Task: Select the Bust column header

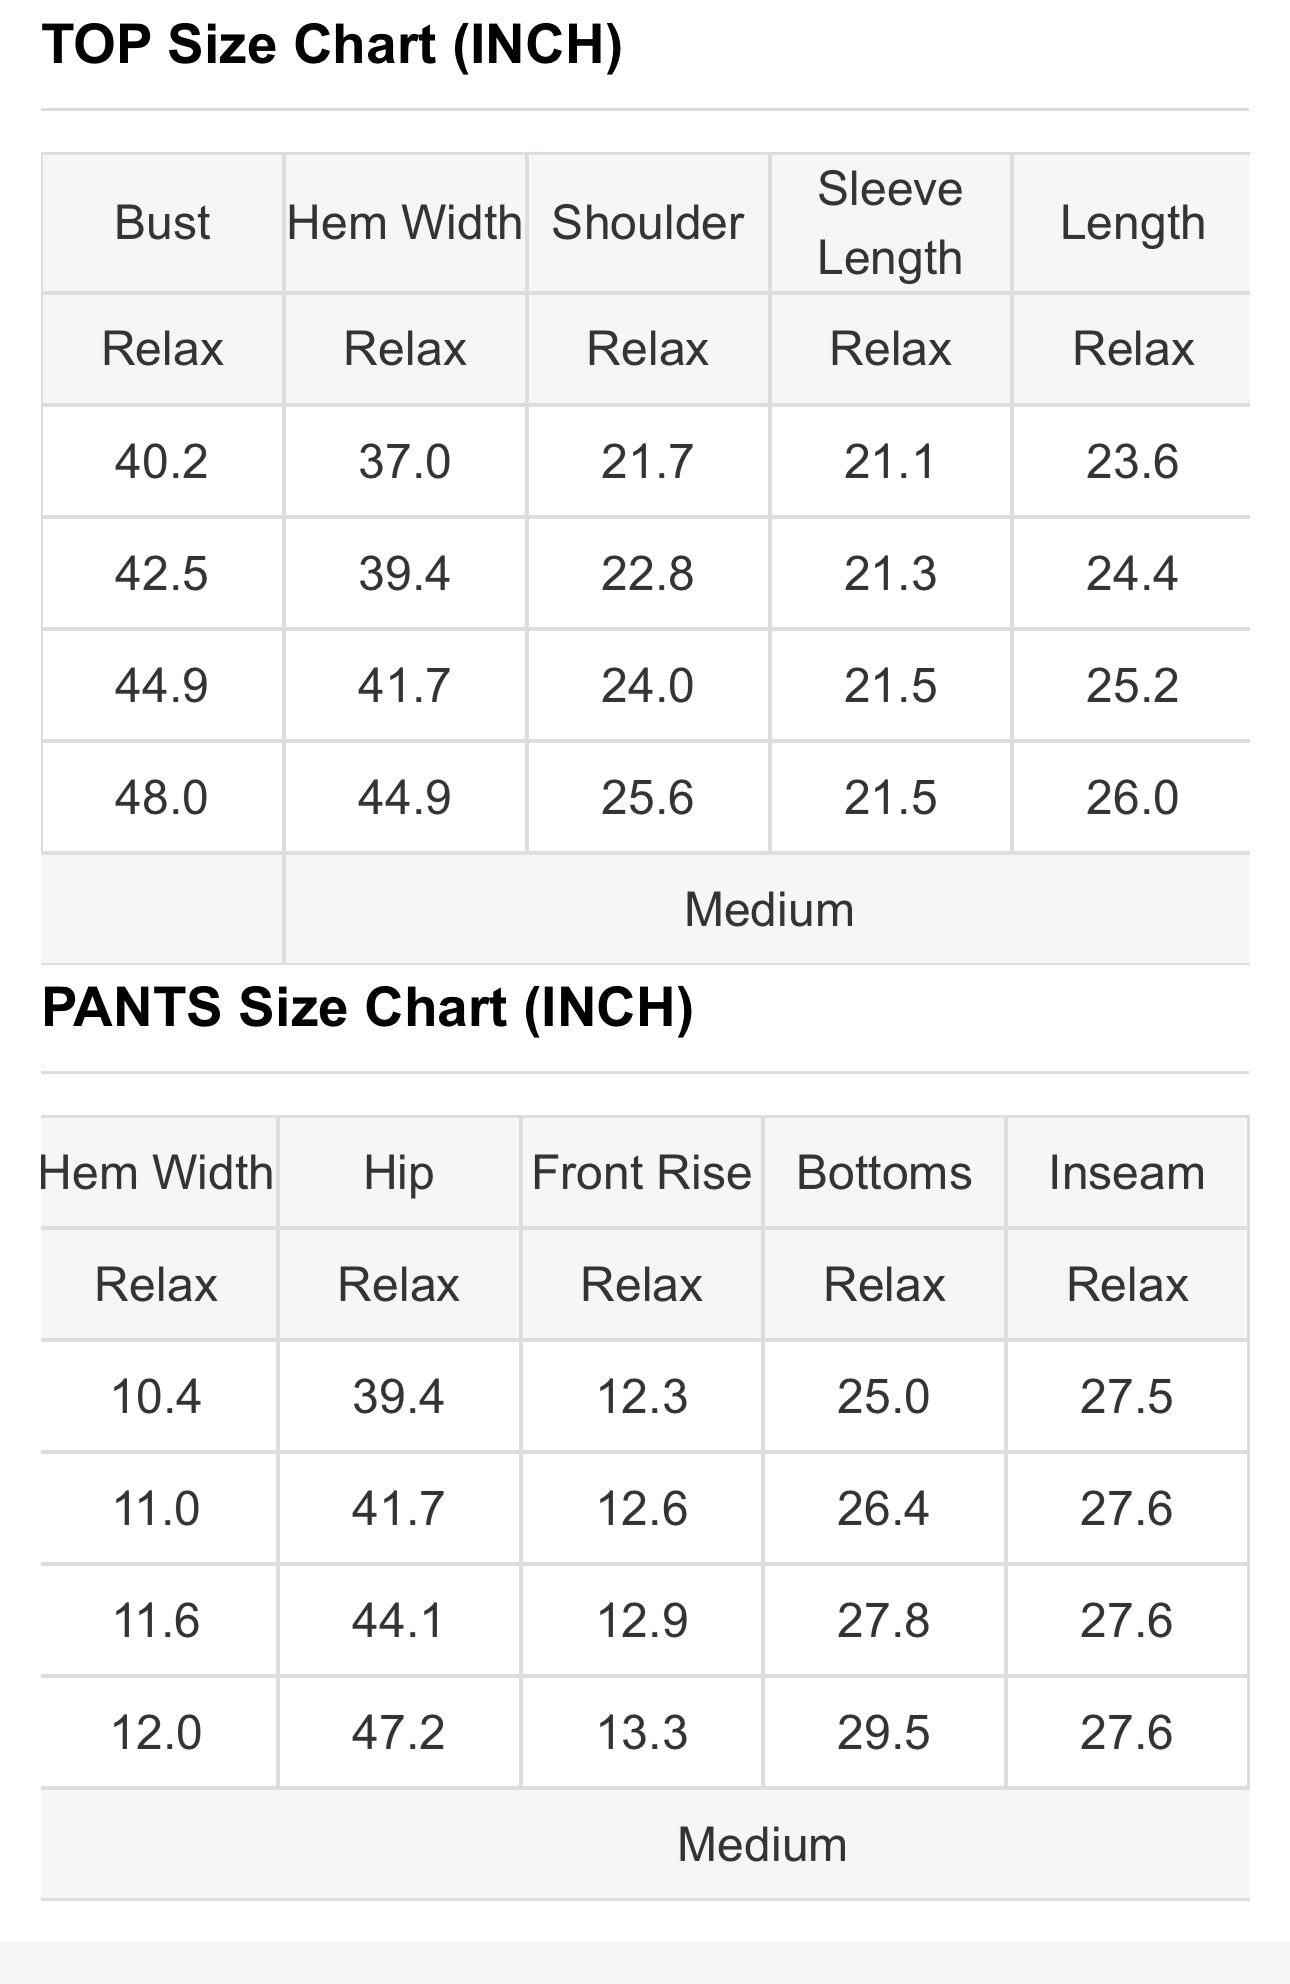Action: point(162,223)
